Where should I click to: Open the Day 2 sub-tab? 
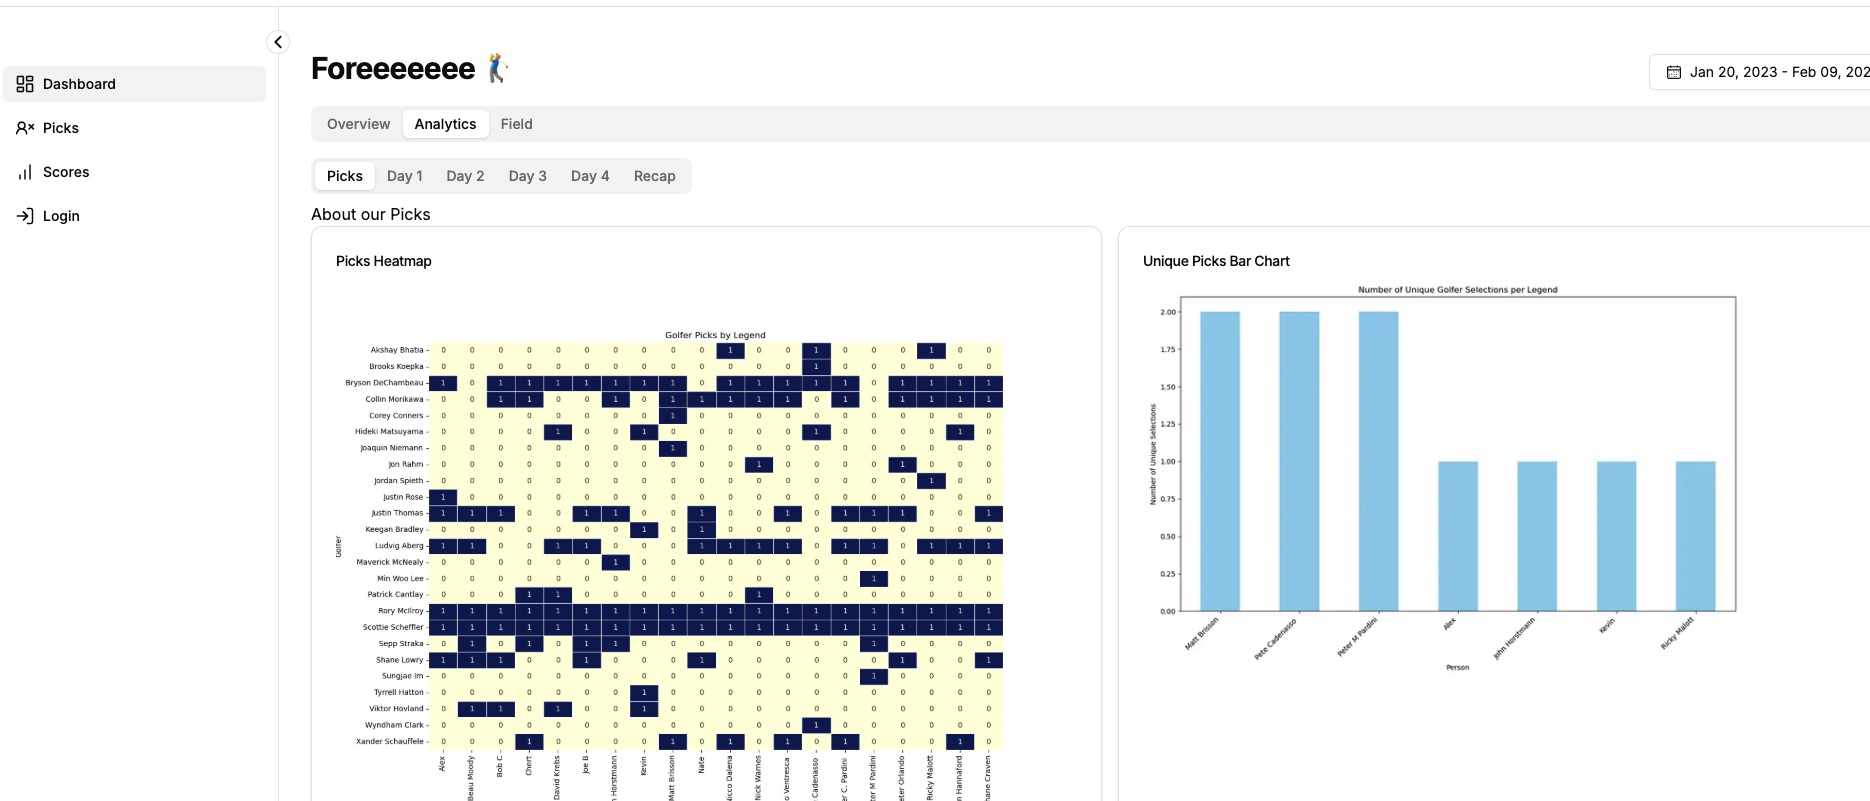click(x=465, y=176)
